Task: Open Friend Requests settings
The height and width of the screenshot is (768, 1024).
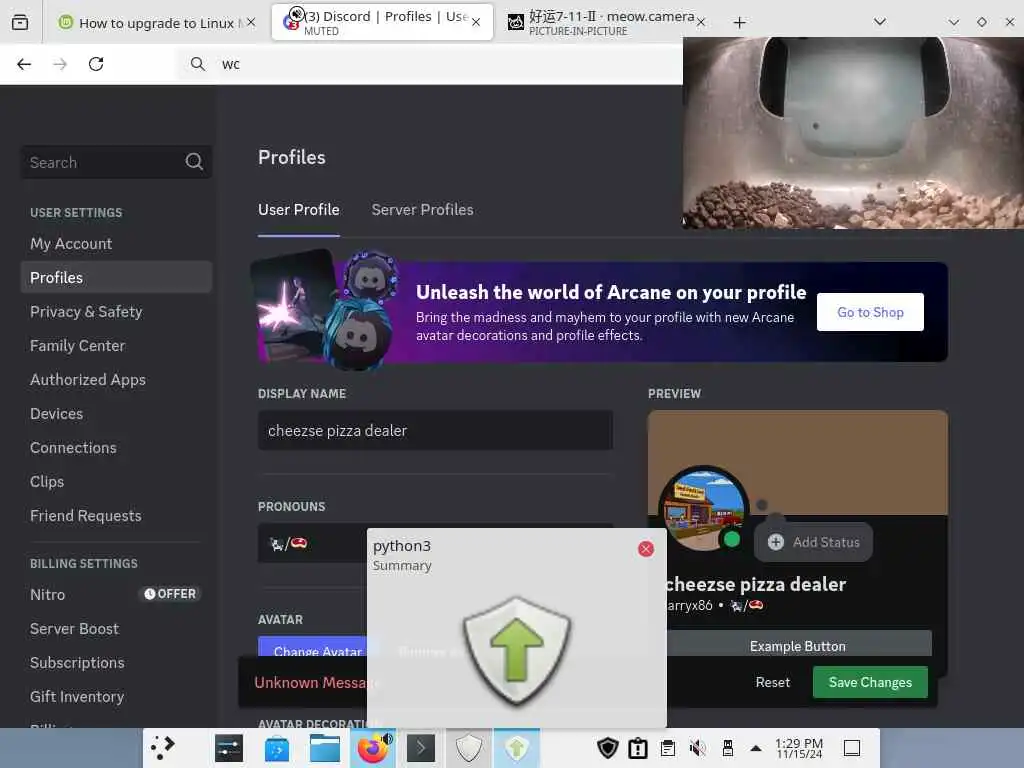Action: coord(116,515)
